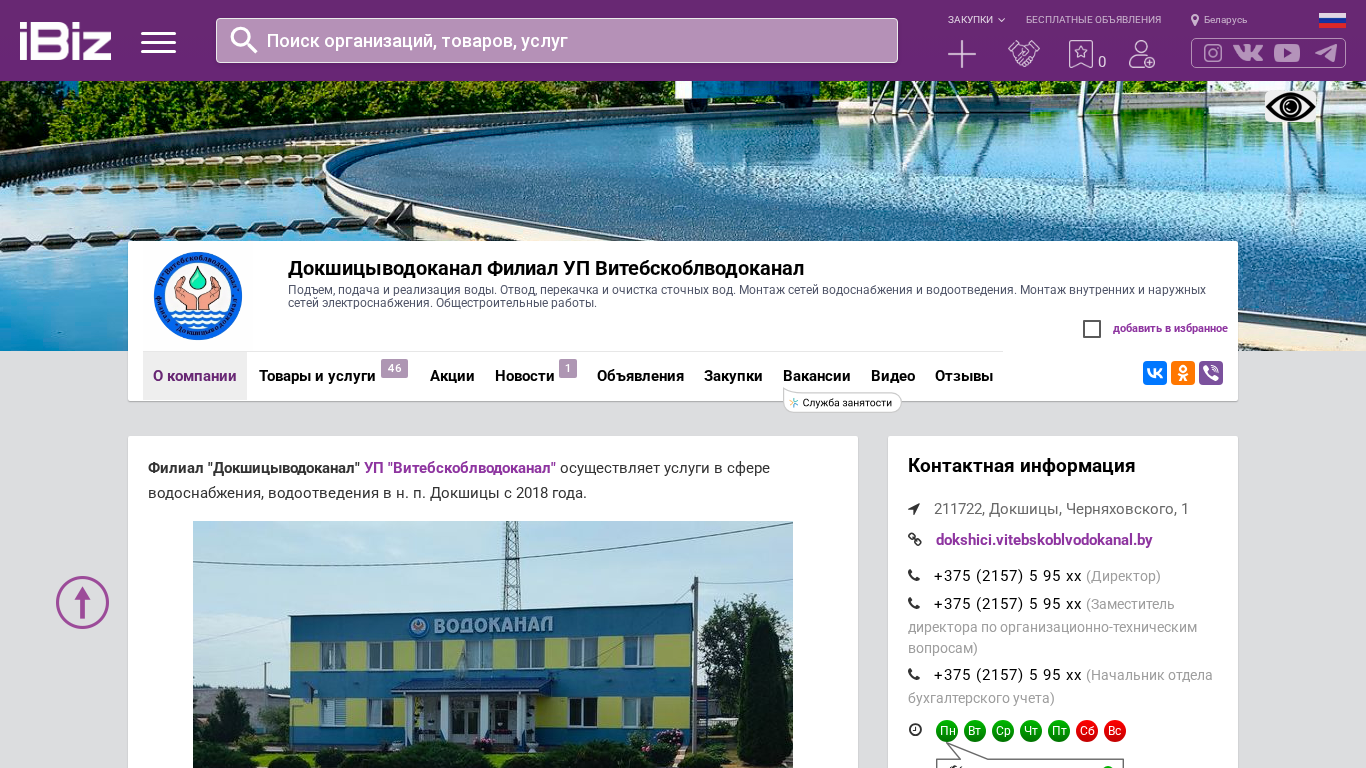Click the search magnifier icon
This screenshot has width=1366, height=768.
pyautogui.click(x=244, y=40)
